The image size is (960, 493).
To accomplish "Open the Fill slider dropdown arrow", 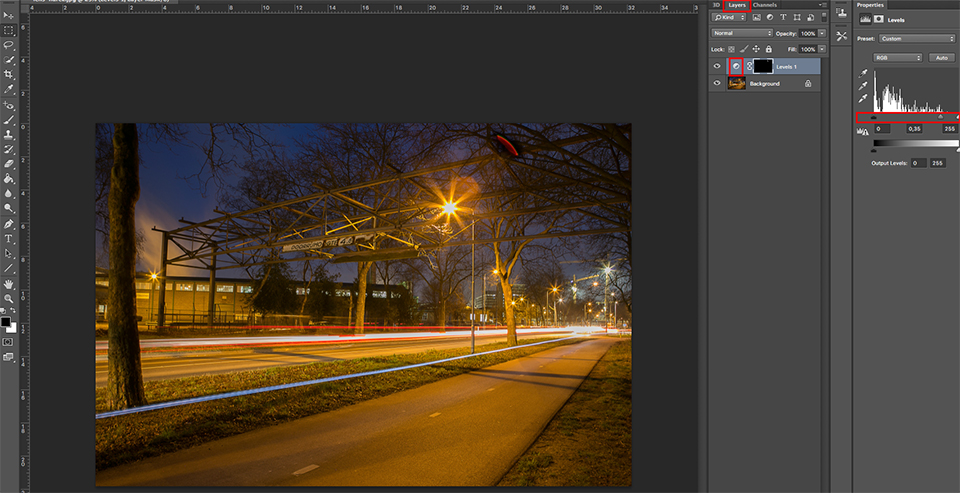I will coord(822,49).
